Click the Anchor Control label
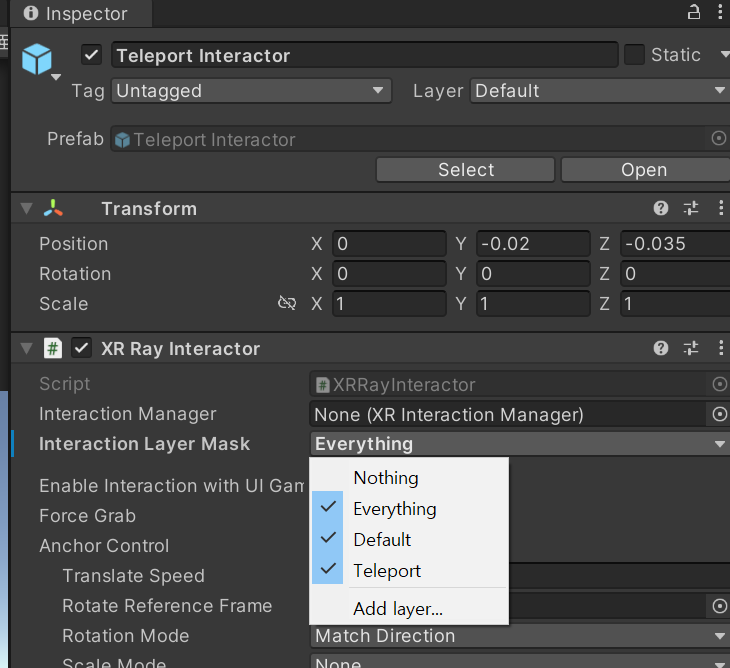Image resolution: width=730 pixels, height=668 pixels. [x=104, y=546]
